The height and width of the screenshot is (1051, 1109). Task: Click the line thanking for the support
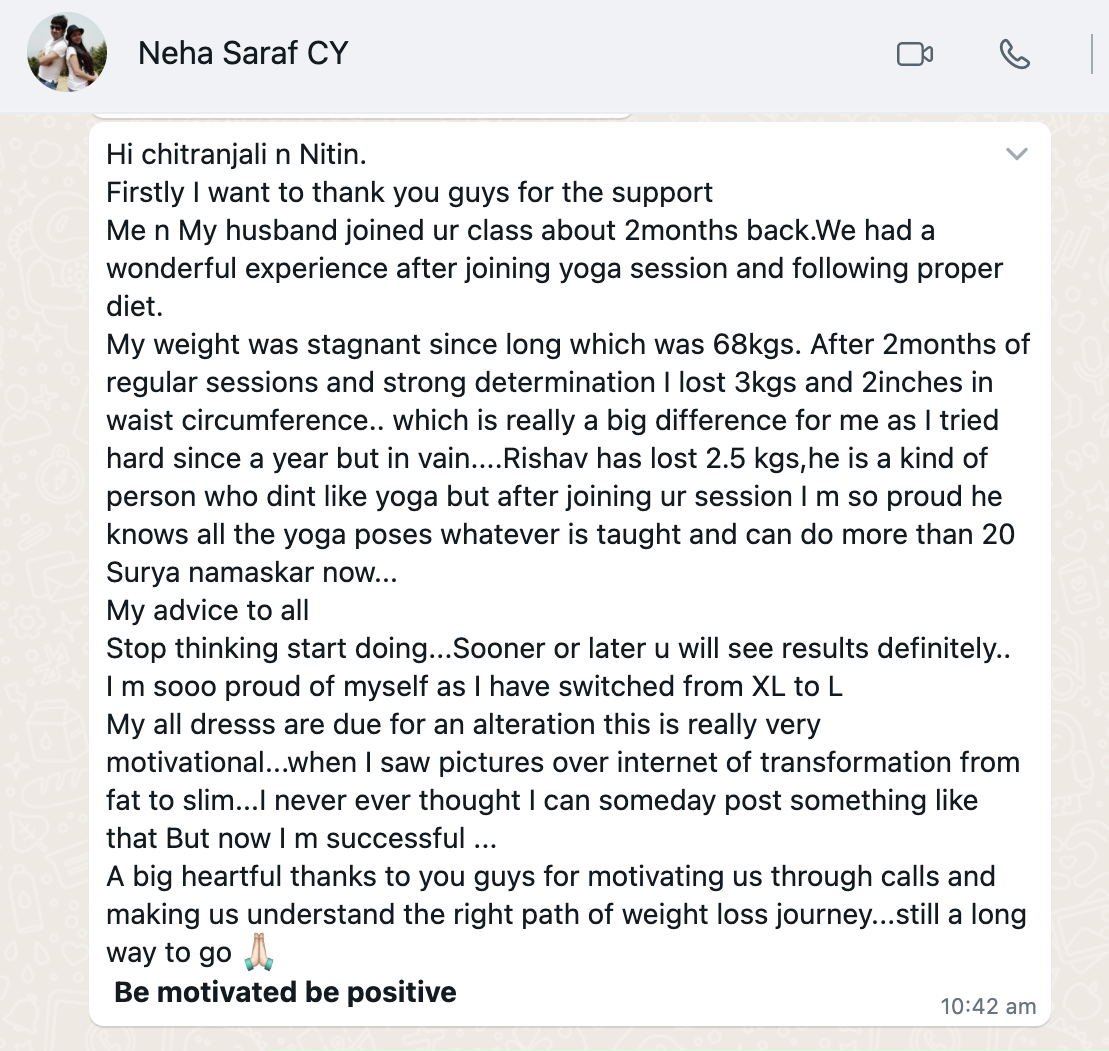pos(410,192)
